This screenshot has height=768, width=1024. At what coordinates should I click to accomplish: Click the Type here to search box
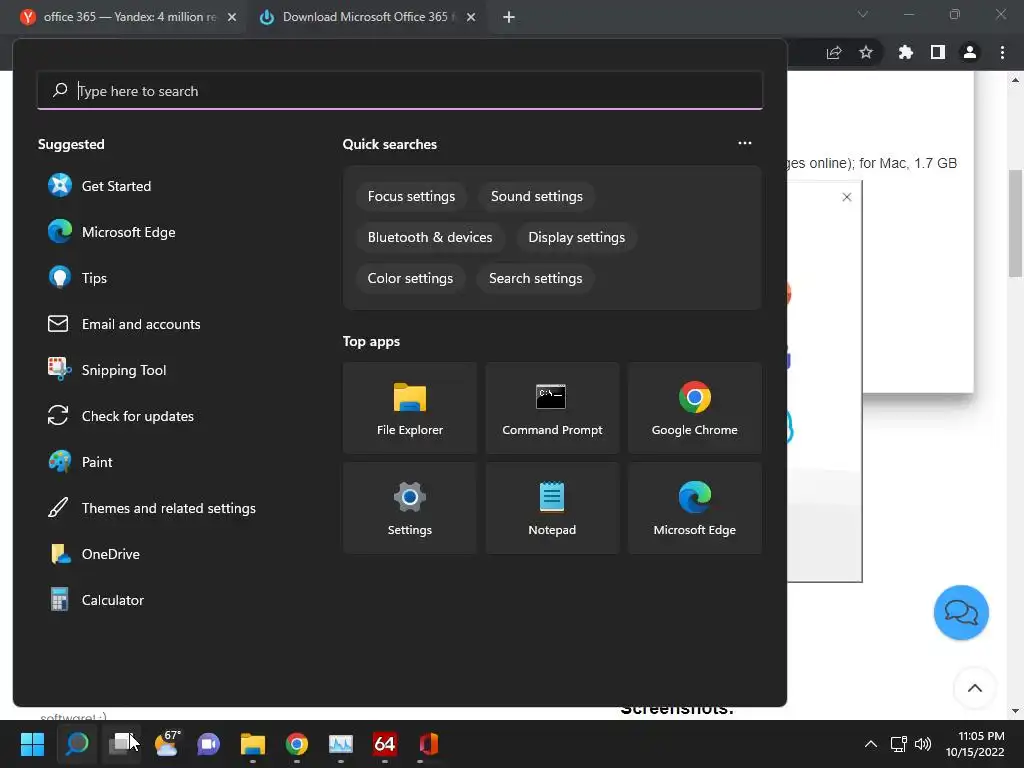pos(400,91)
